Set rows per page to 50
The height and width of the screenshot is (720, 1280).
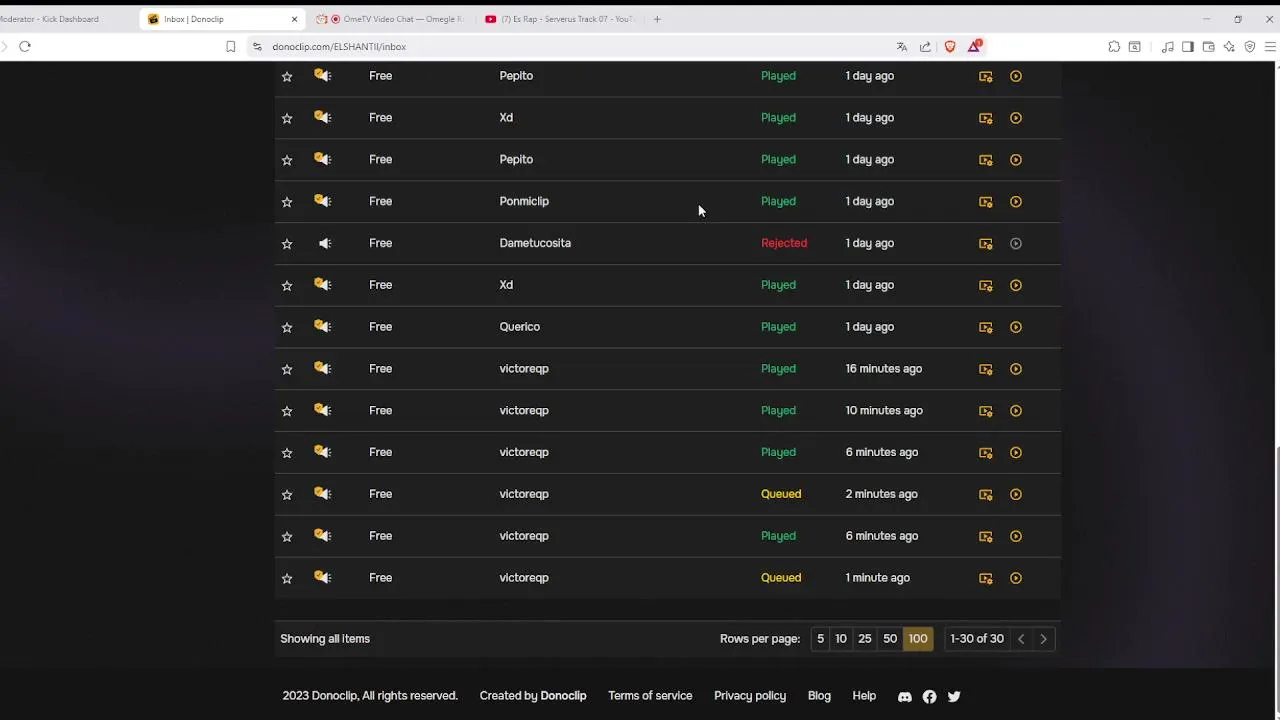[x=890, y=639]
